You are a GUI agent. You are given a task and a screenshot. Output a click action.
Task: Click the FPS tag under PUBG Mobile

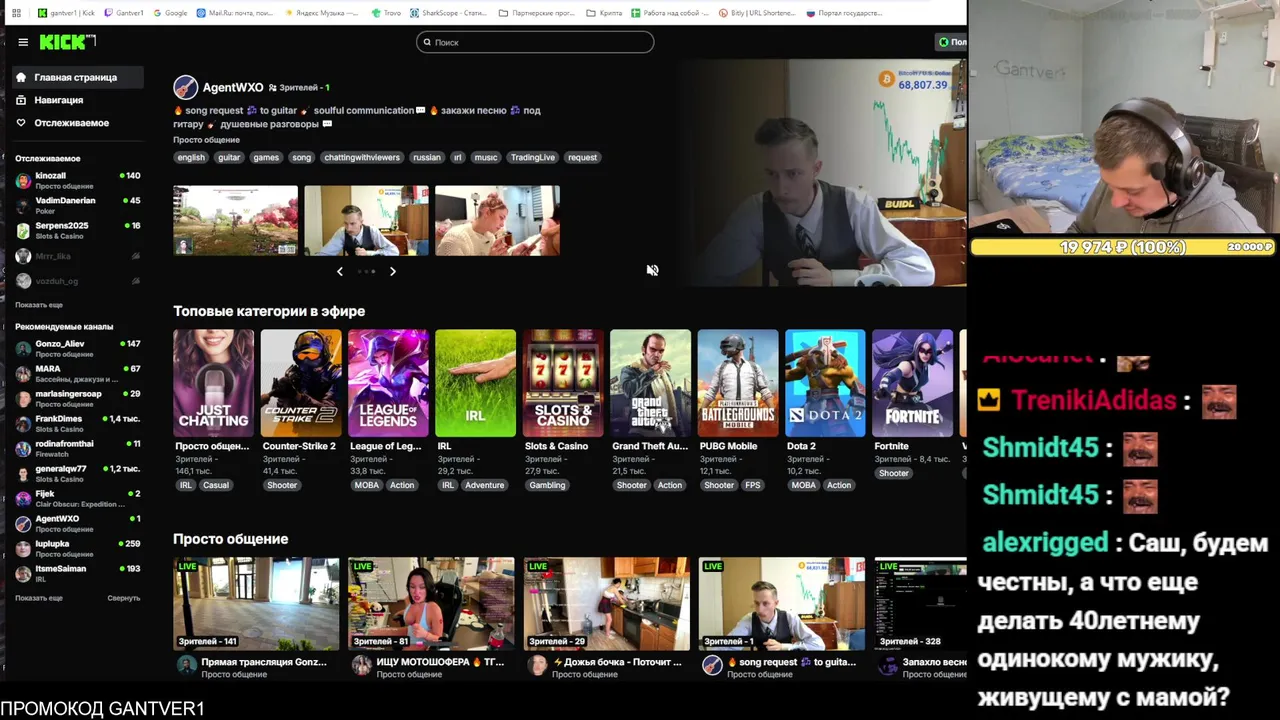tap(752, 485)
